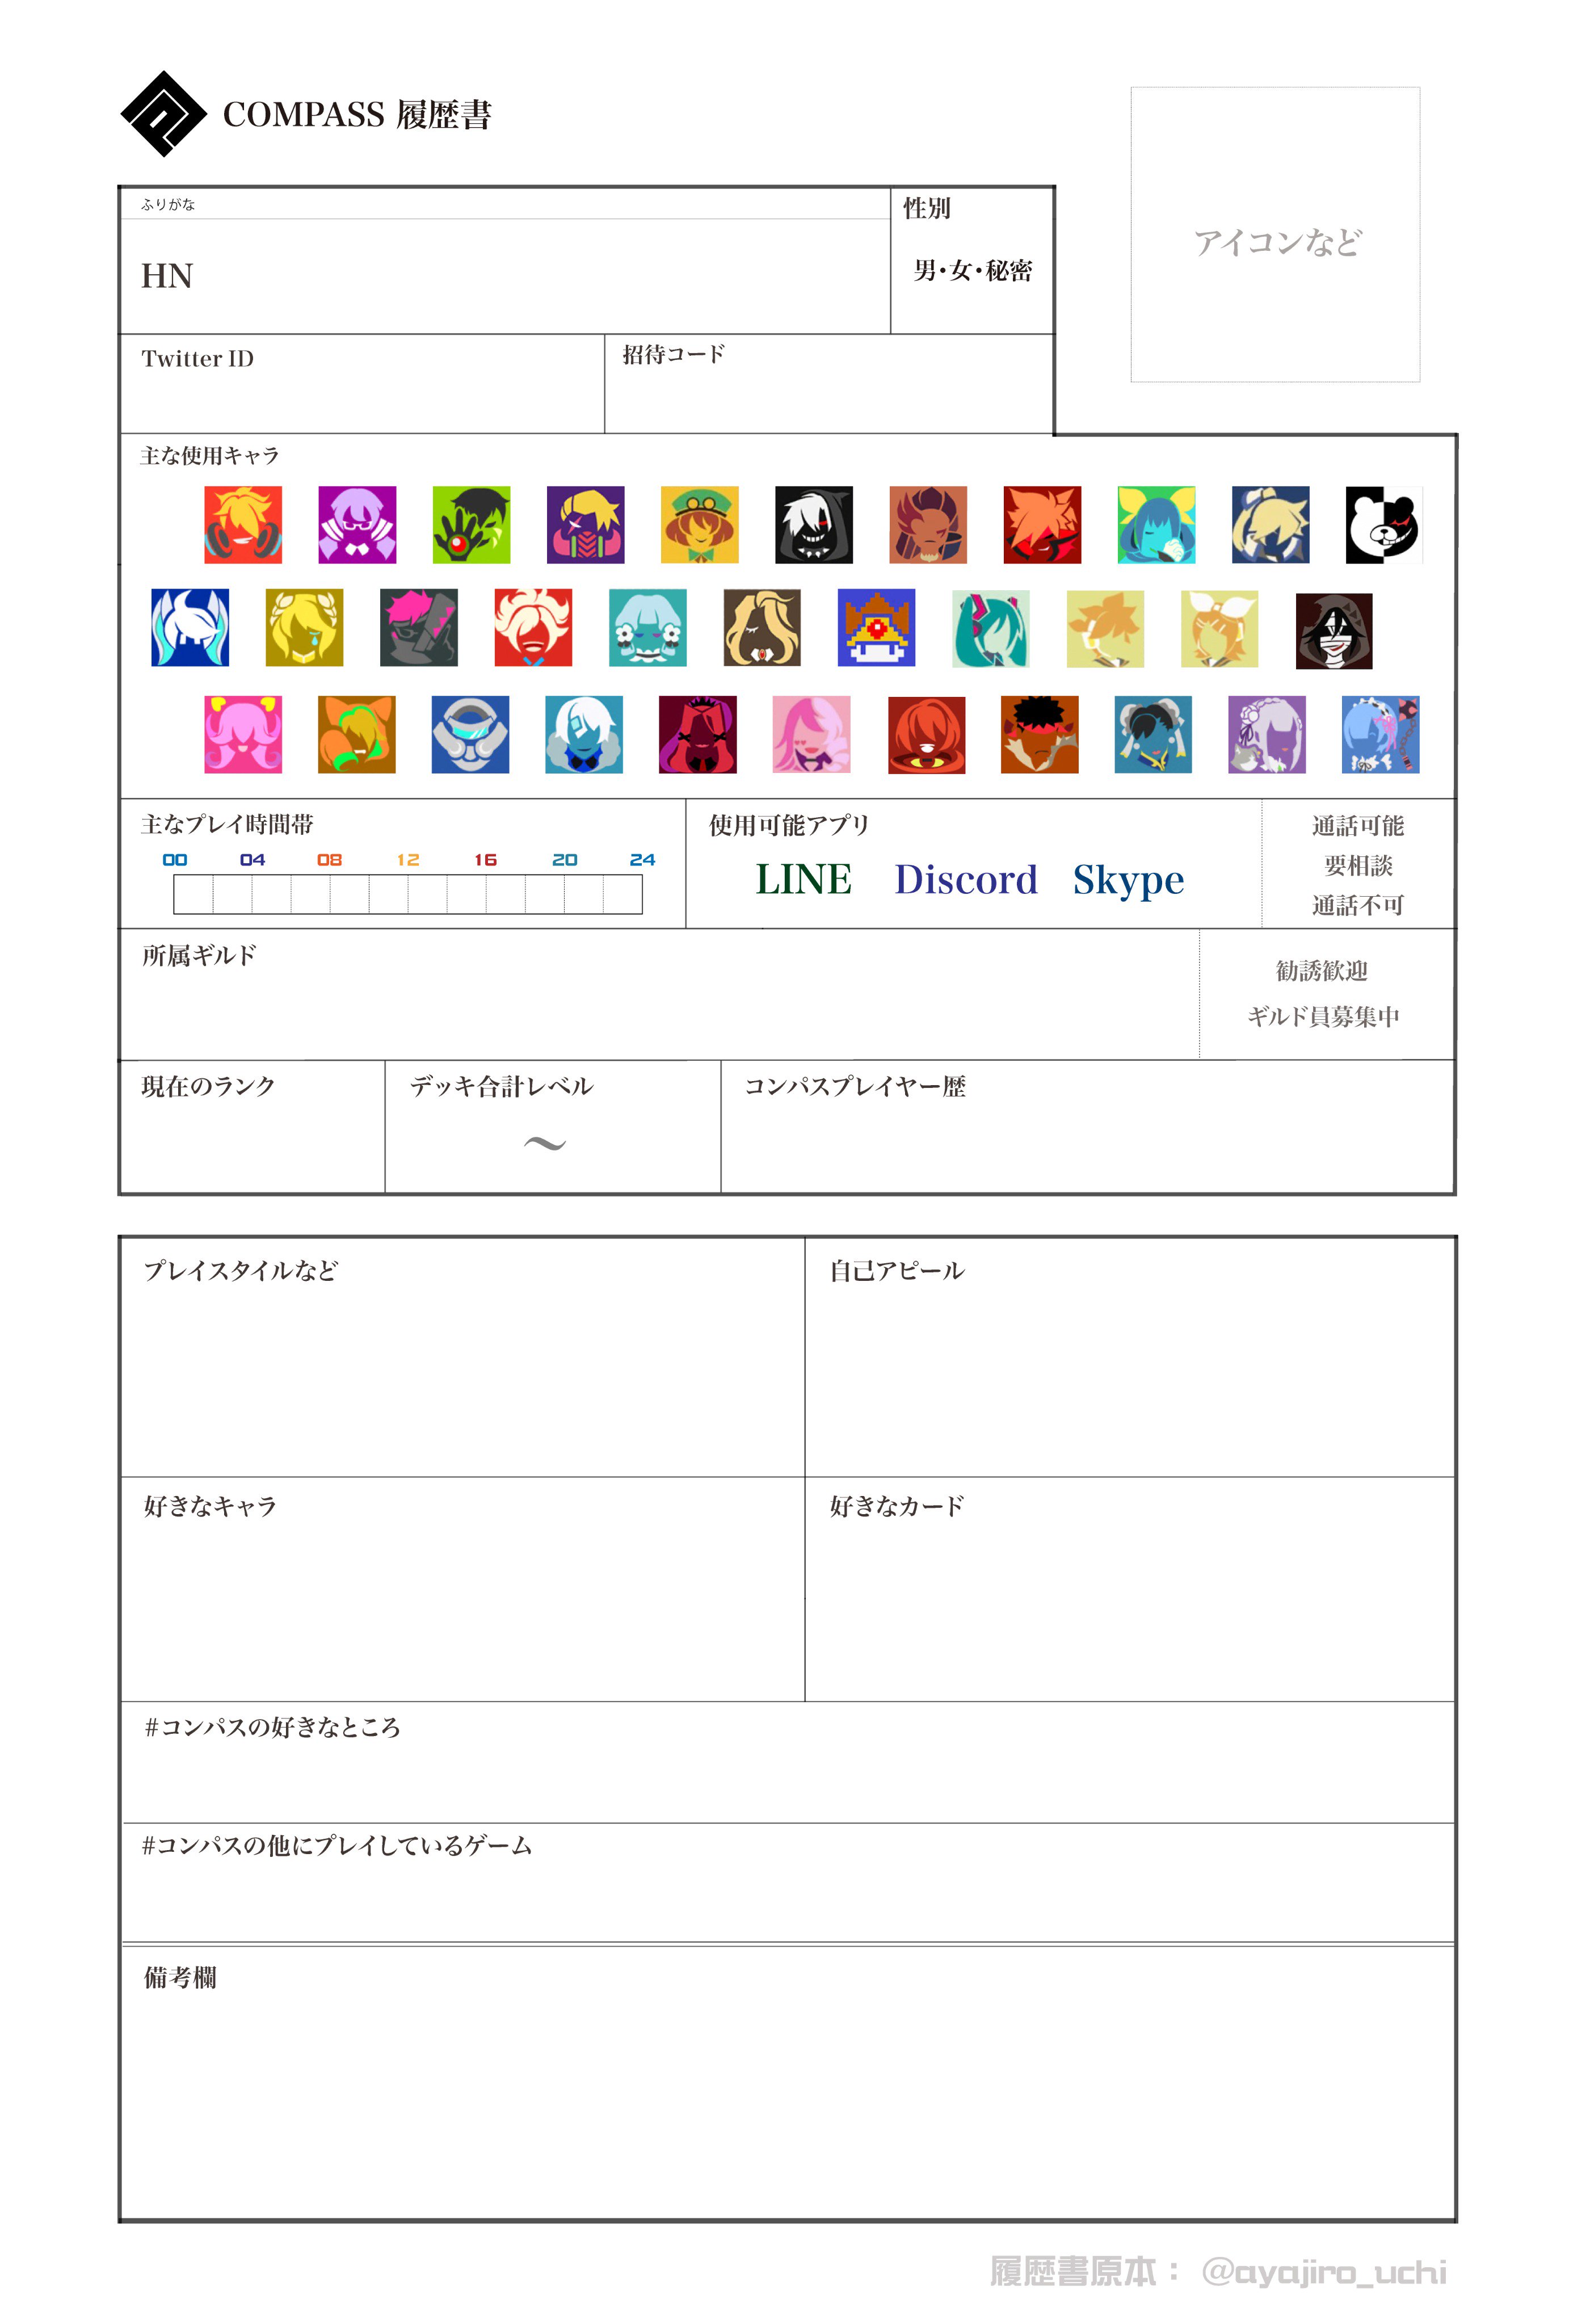Select the blue-haired character with yellow bows
This screenshot has height=2324, width=1586.
click(1157, 525)
